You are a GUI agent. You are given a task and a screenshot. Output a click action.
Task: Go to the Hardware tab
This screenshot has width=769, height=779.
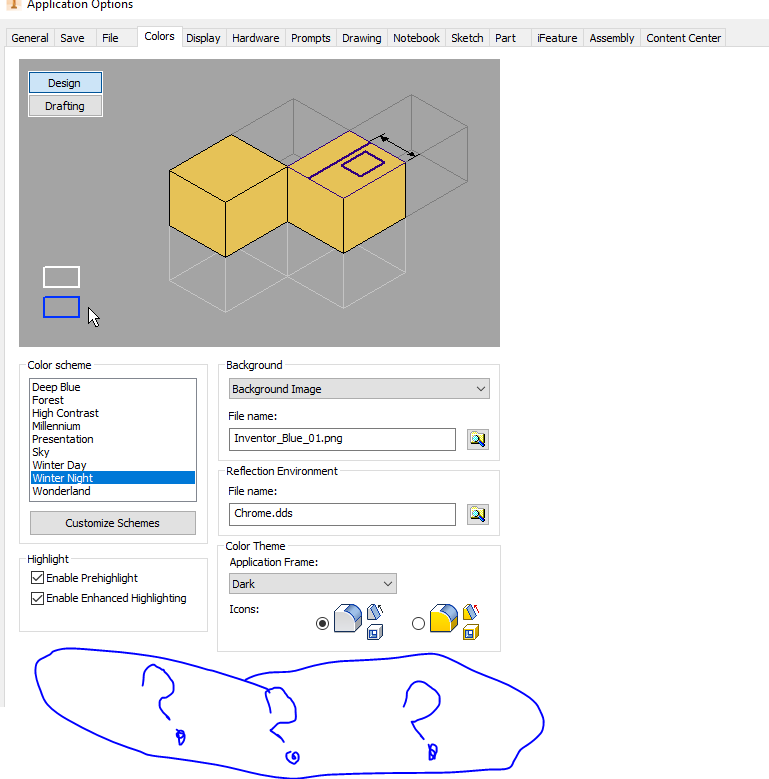[x=256, y=38]
